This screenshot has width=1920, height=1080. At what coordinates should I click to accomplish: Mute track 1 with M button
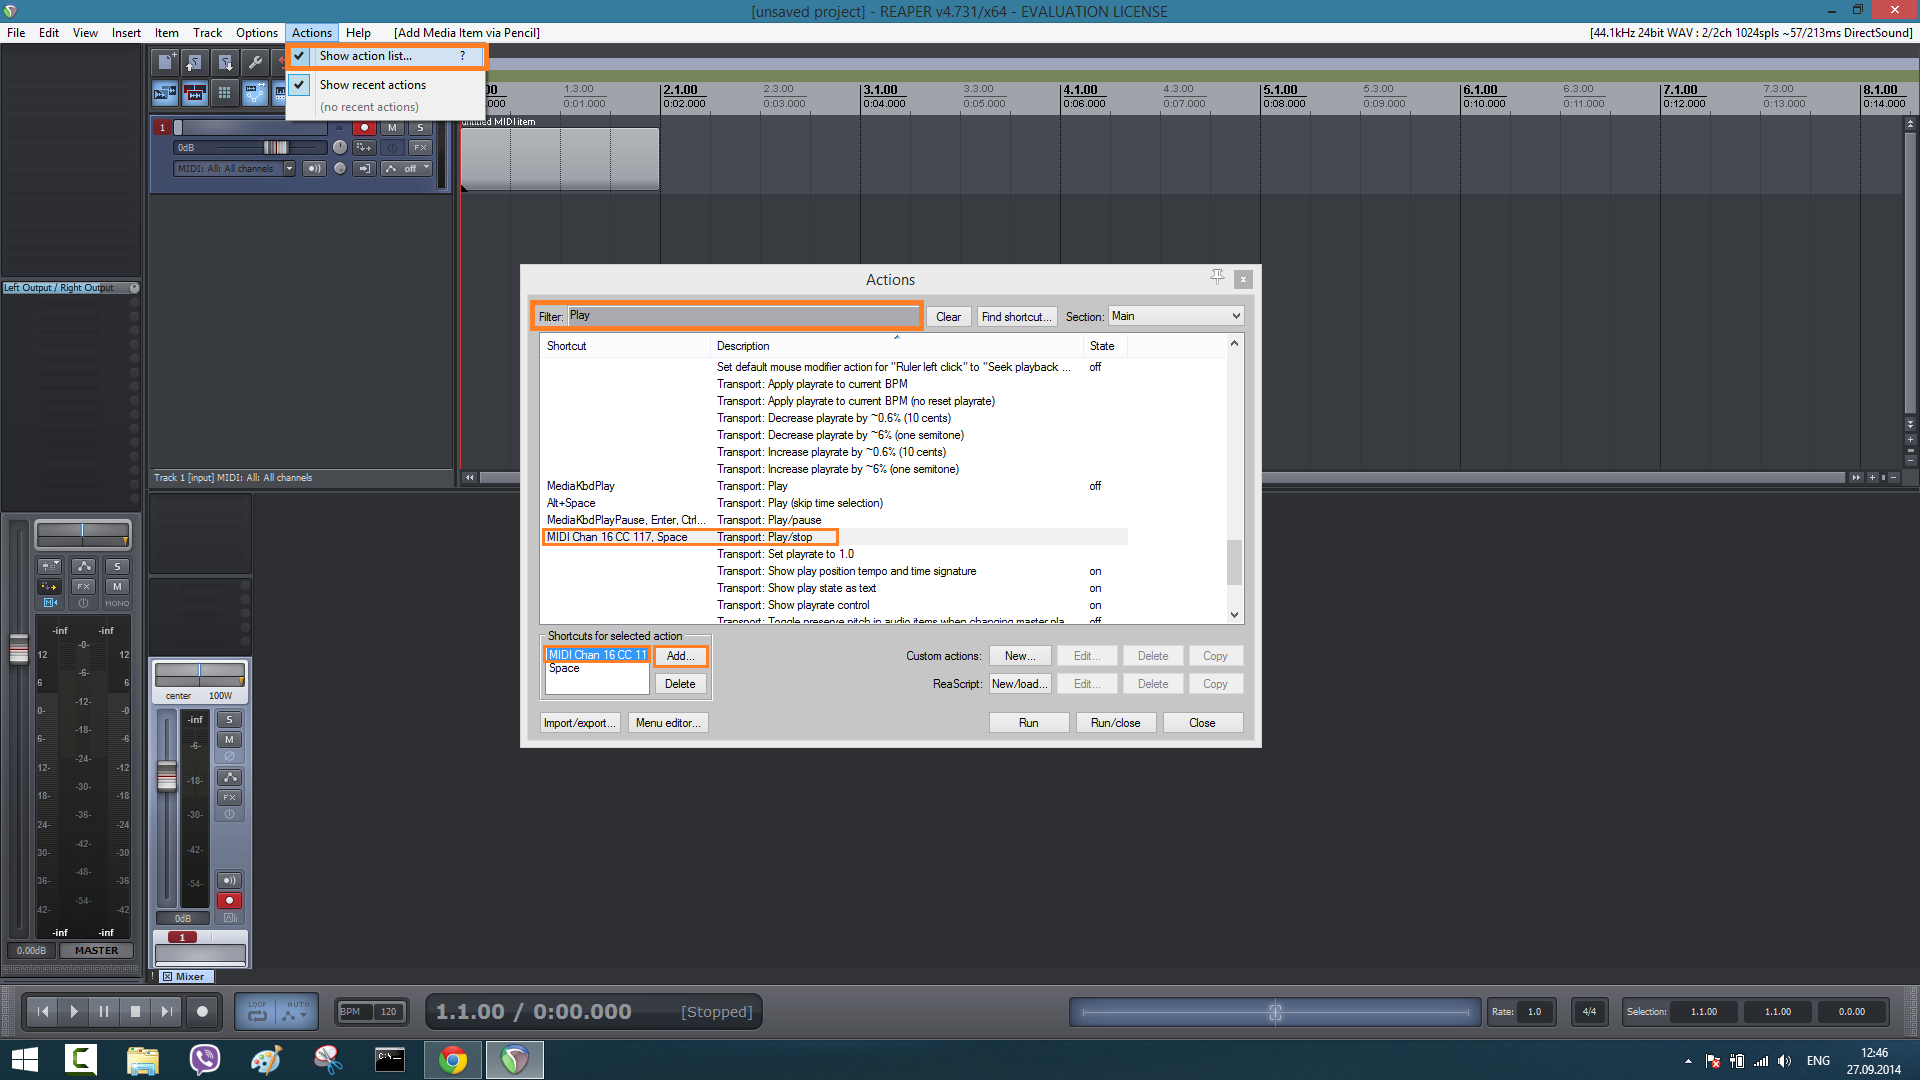pos(392,128)
